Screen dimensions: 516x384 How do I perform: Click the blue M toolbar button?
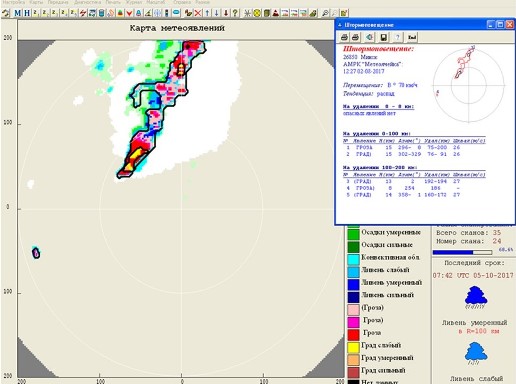click(17, 13)
